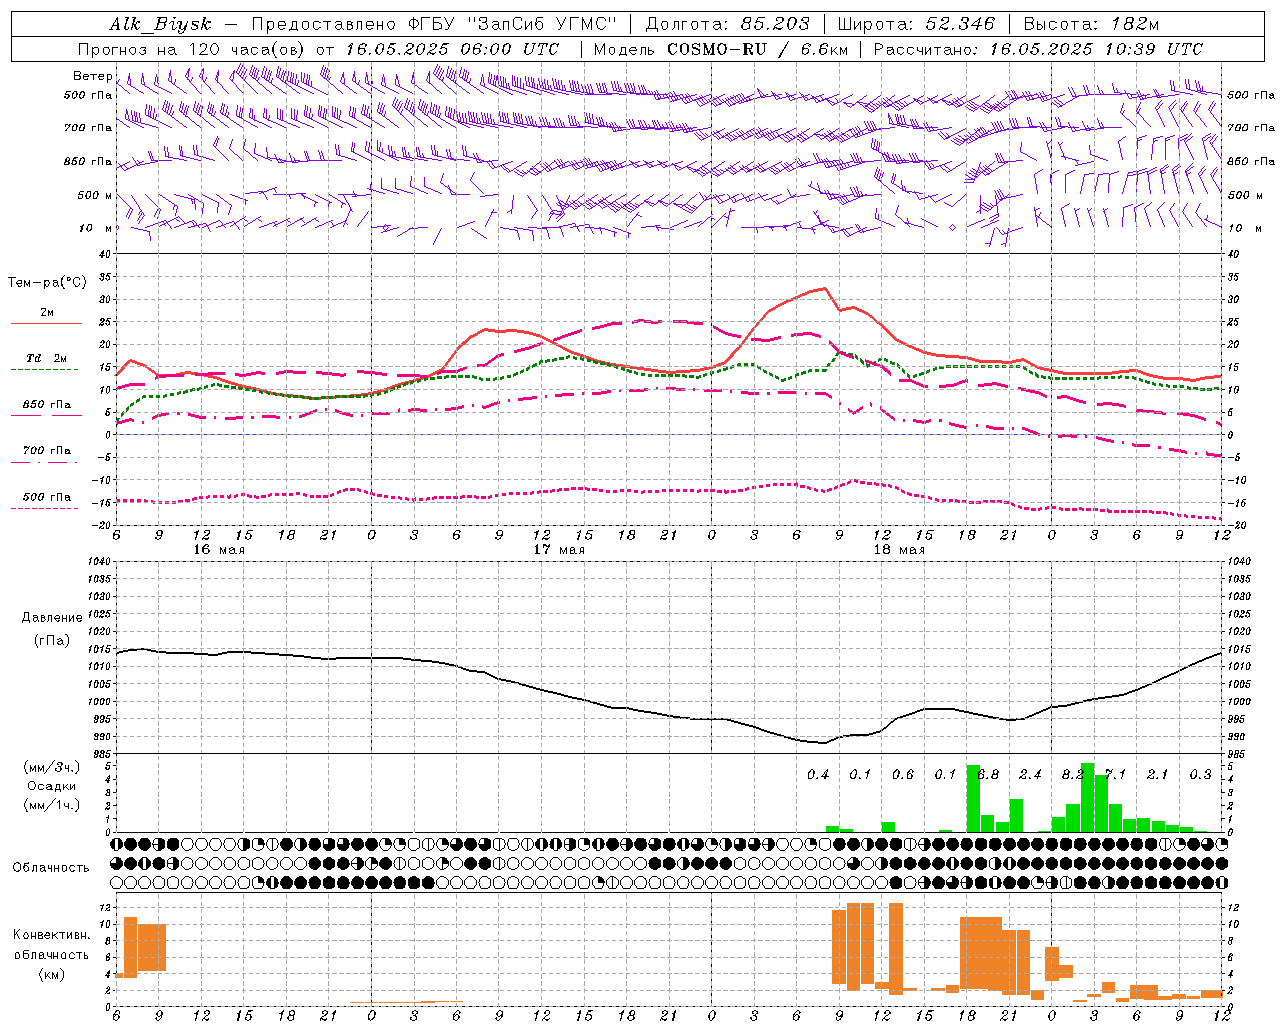Click the 700 гПа label in temperature legend
Screen dimensions: 1280x1024
pyautogui.click(x=46, y=450)
